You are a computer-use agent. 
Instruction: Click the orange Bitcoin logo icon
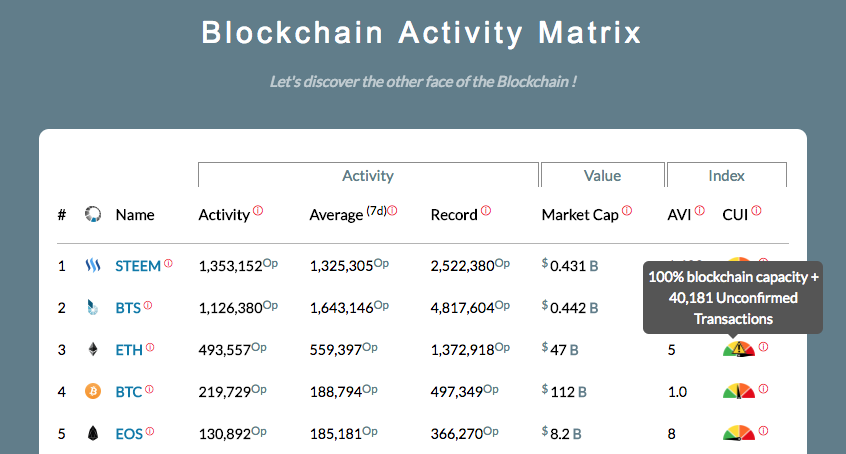click(93, 391)
